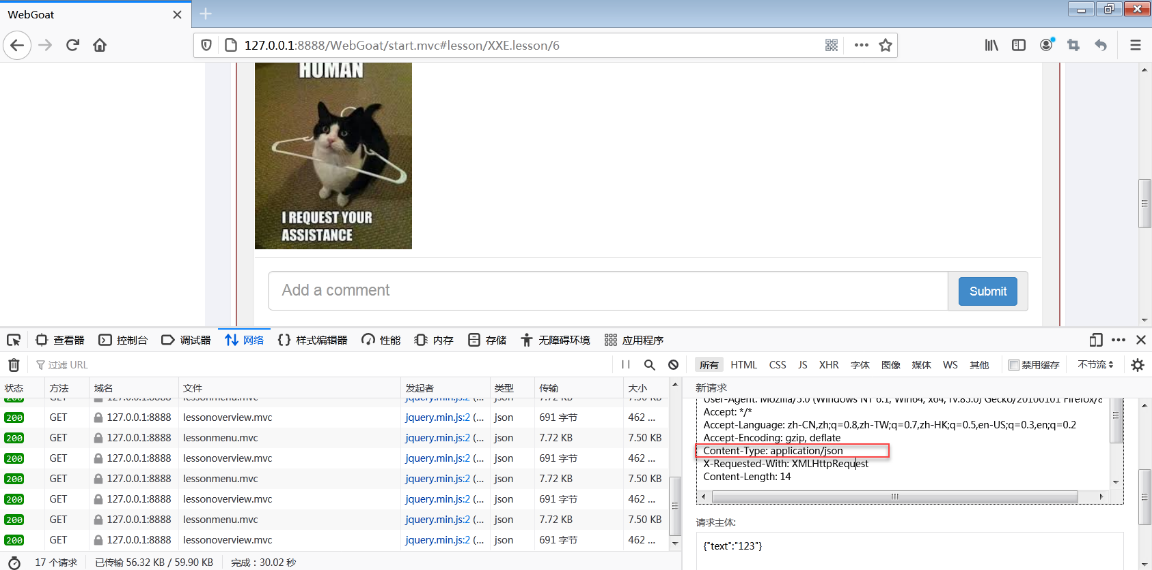Pause network recording in devtools
This screenshot has height=570, width=1152.
[x=625, y=364]
